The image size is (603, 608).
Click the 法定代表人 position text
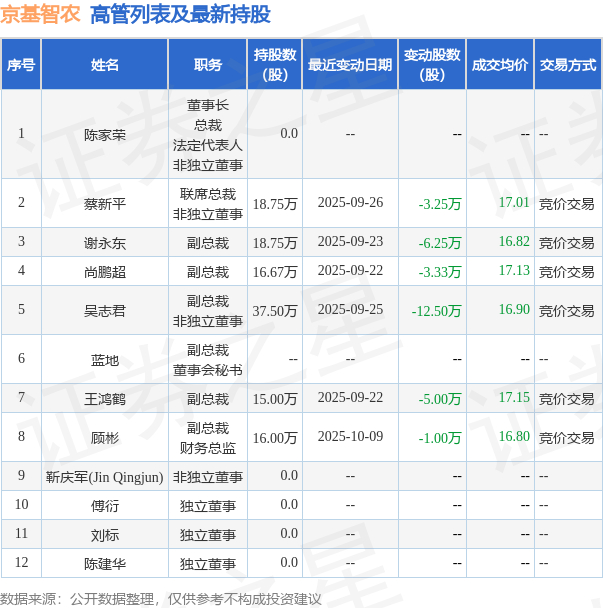(x=208, y=145)
